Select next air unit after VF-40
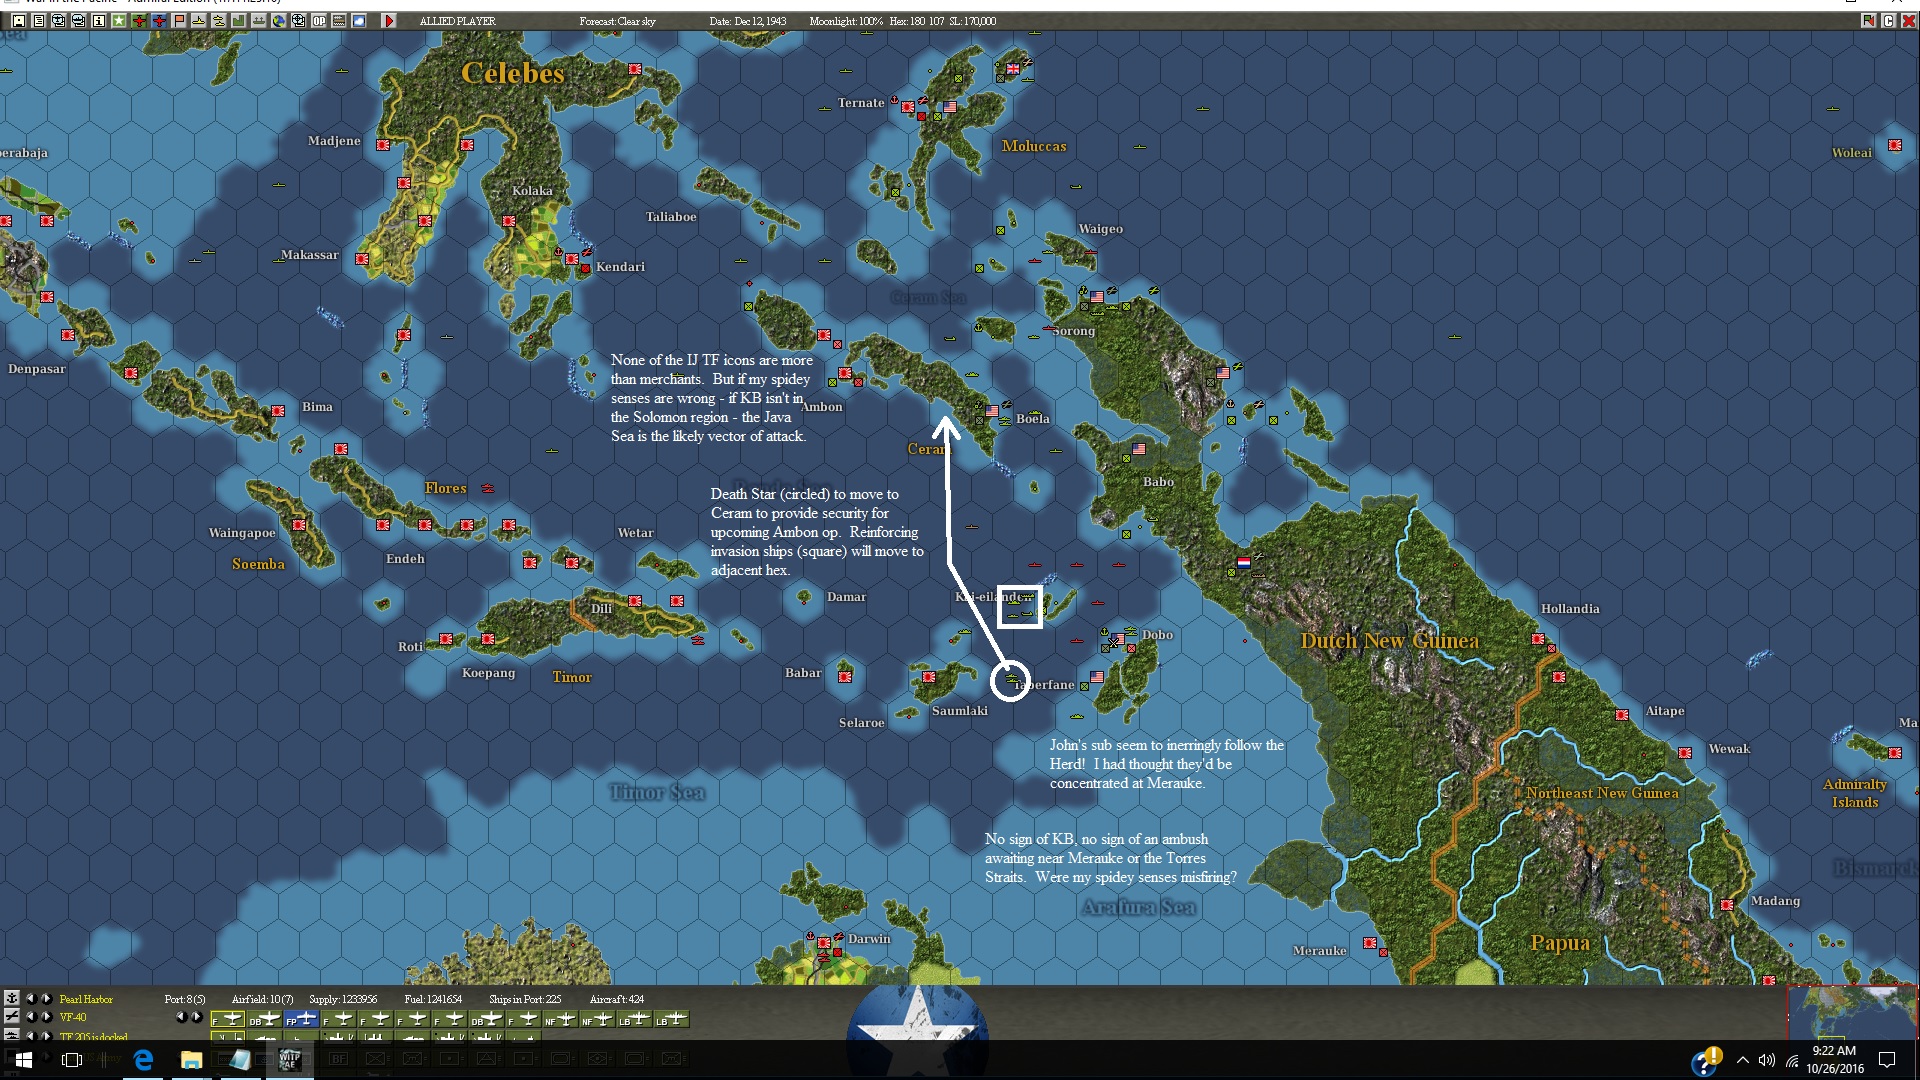The image size is (1920, 1080). click(46, 1016)
